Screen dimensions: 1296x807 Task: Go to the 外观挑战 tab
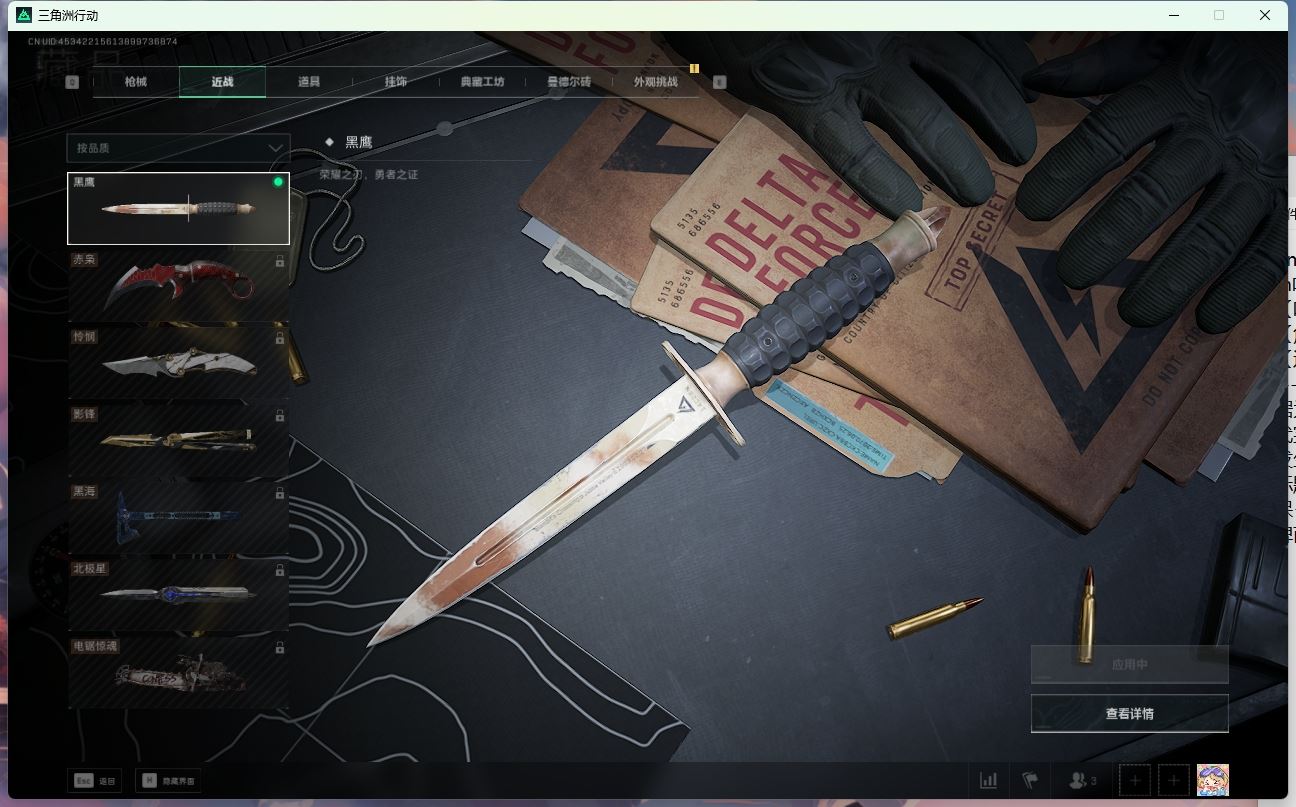pyautogui.click(x=655, y=82)
